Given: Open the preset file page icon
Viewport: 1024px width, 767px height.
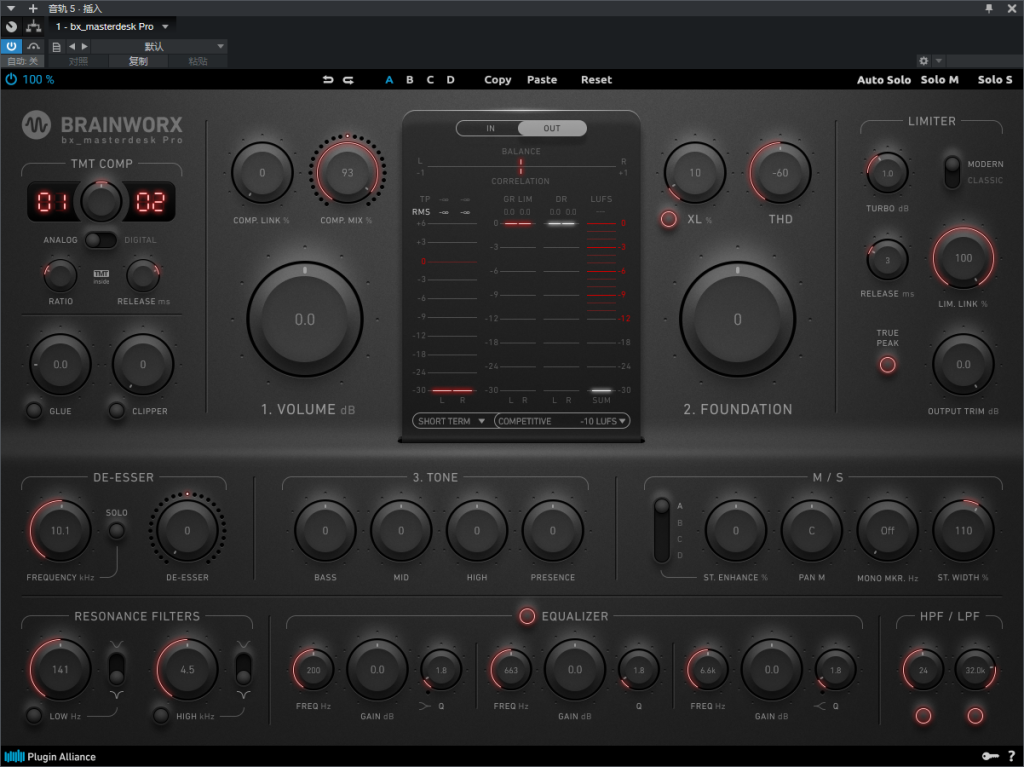Looking at the screenshot, I should pos(56,46).
